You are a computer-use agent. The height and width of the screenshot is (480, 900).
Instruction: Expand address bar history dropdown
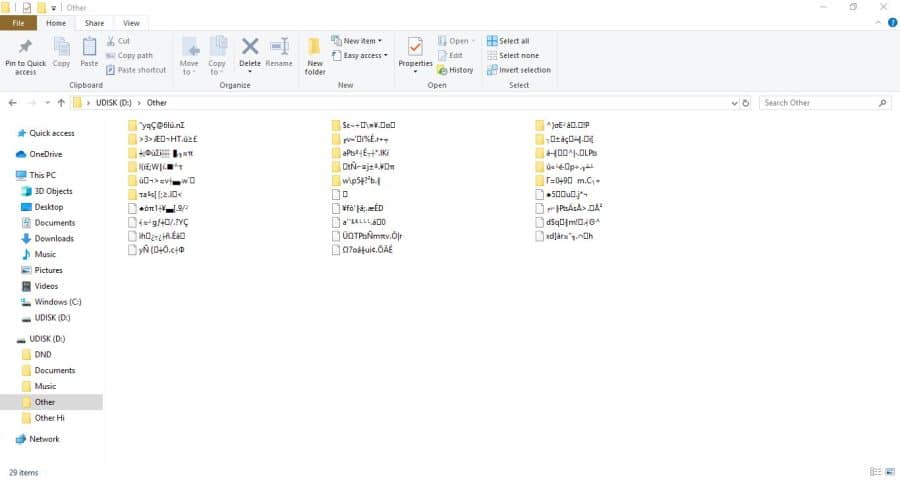pyautogui.click(x=734, y=103)
